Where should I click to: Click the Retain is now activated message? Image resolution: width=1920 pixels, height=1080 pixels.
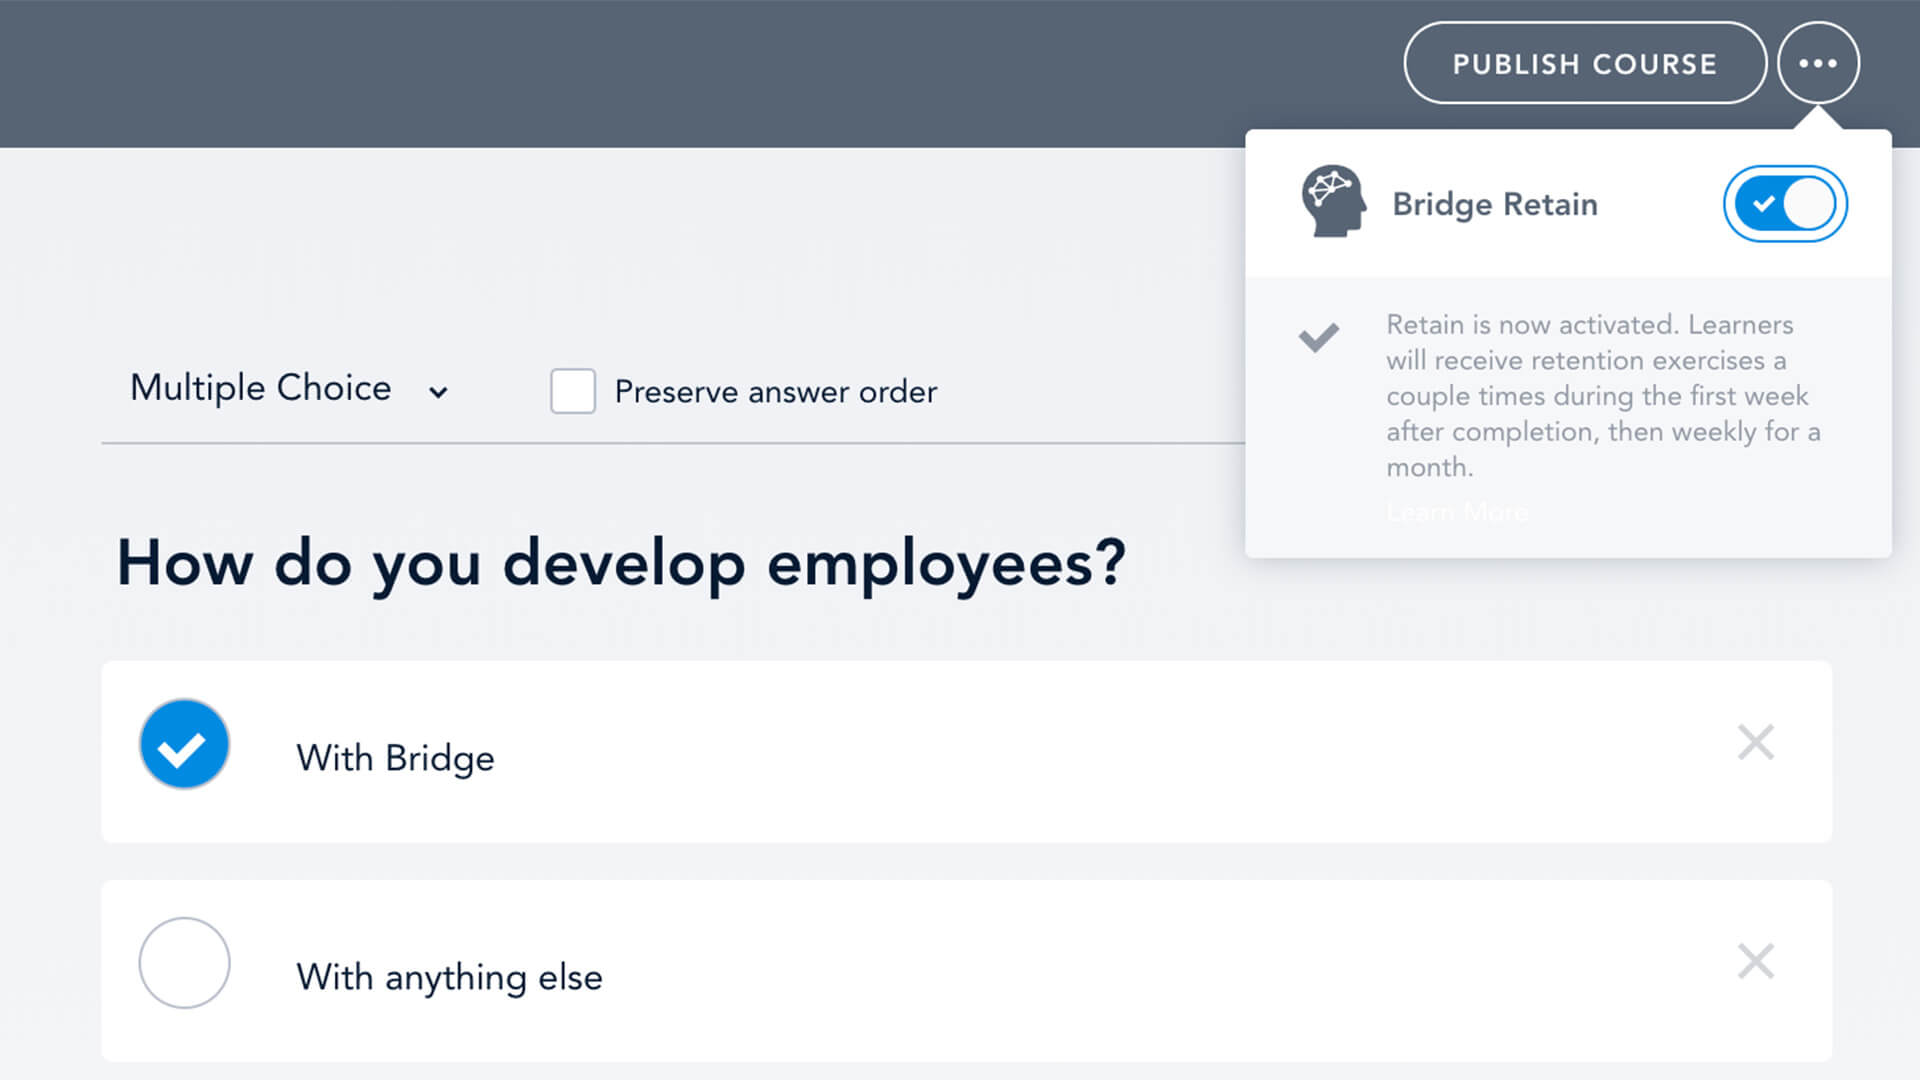1603,396
